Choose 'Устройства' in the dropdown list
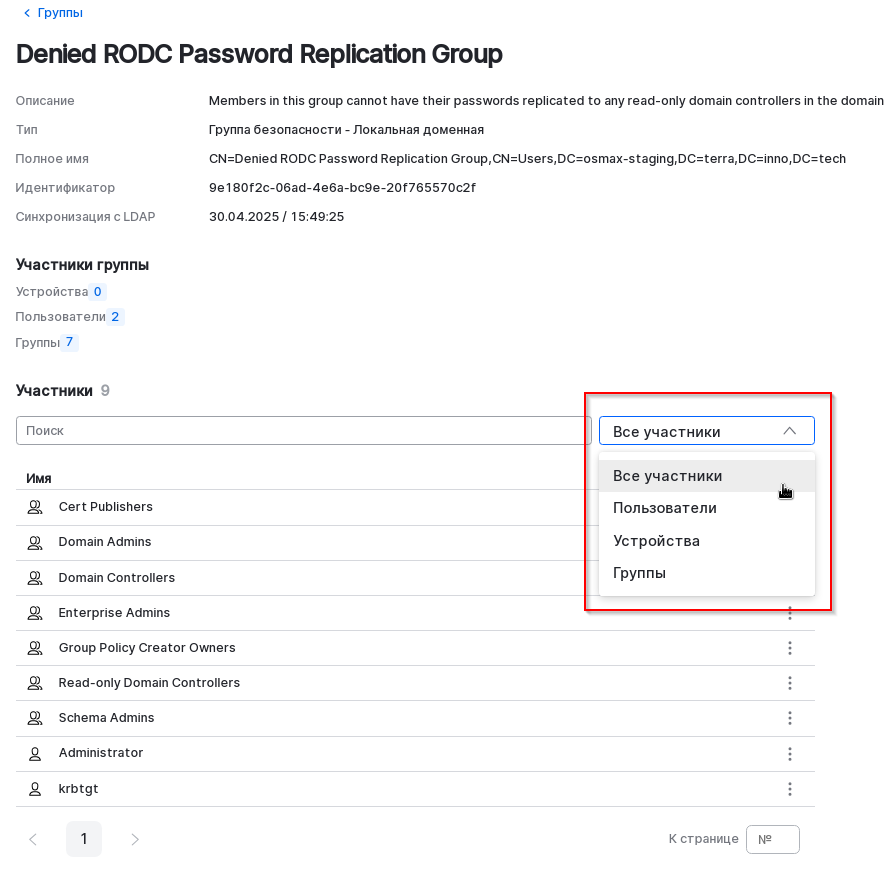This screenshot has width=890, height=884. 656,541
